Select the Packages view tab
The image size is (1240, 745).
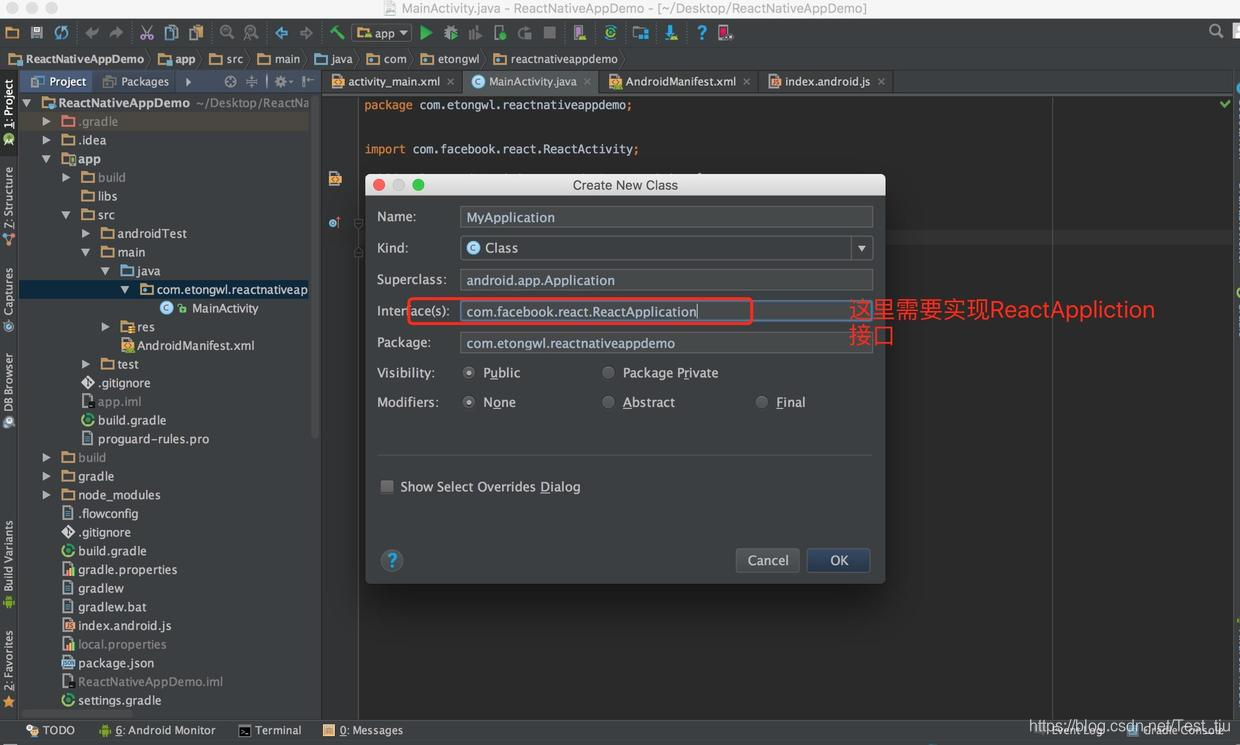(x=136, y=81)
